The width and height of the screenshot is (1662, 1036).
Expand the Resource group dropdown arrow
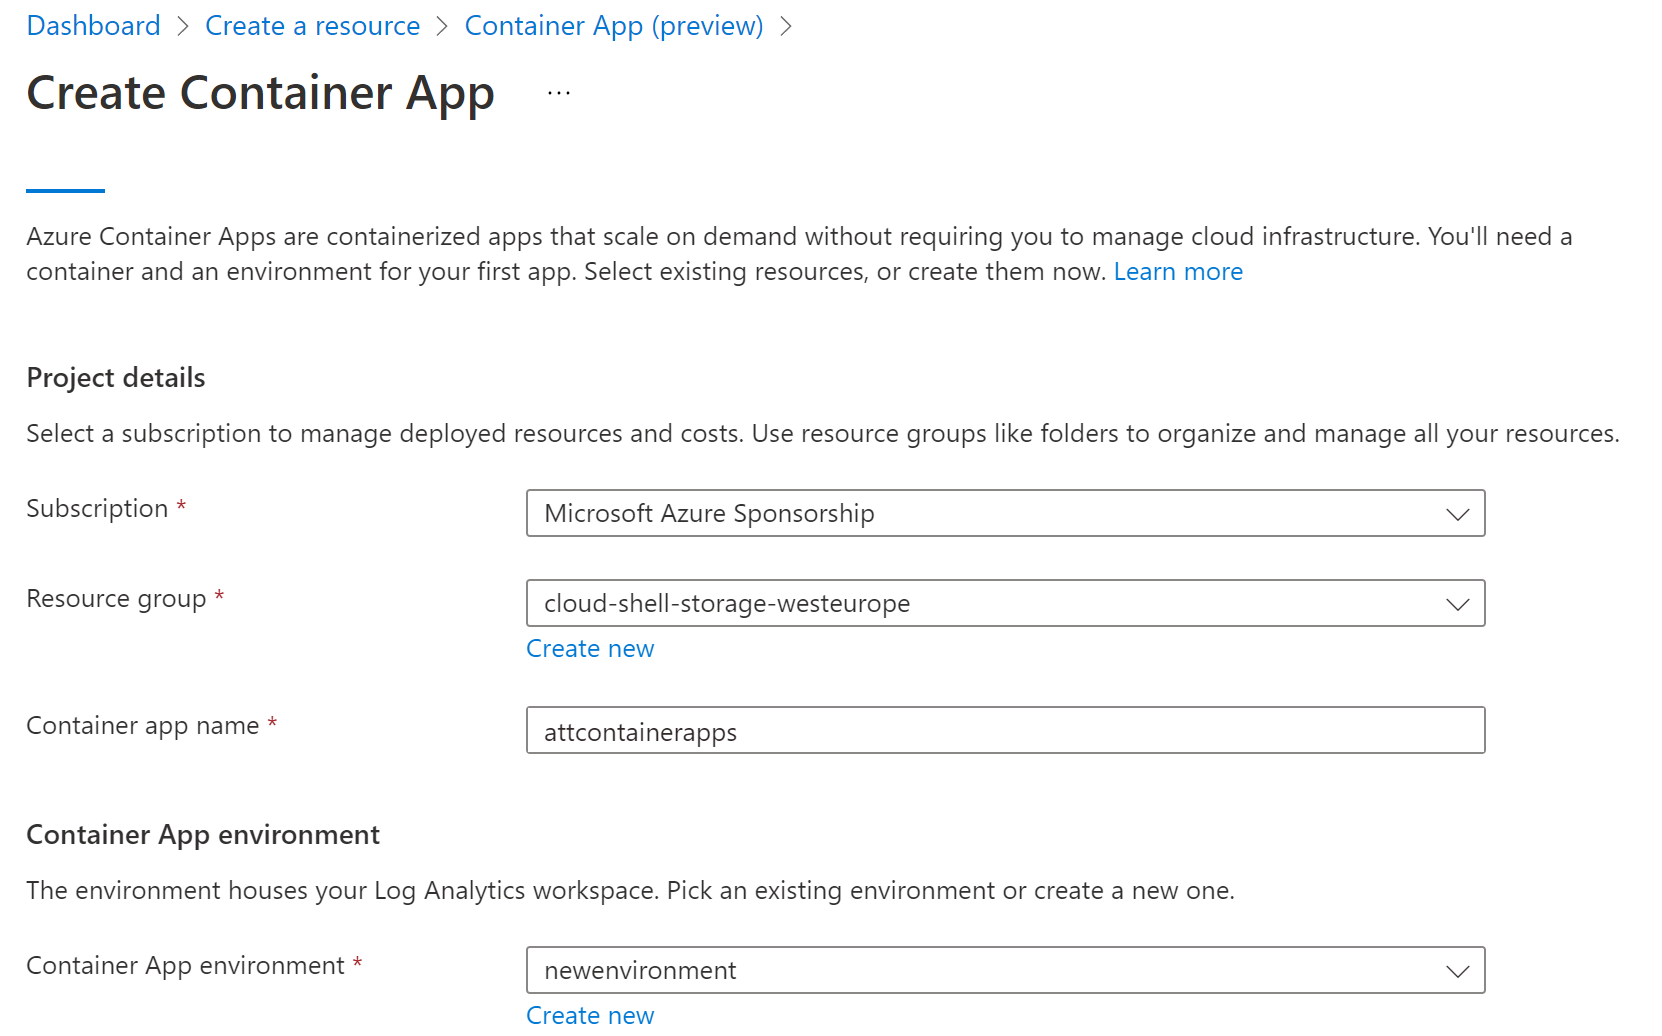(x=1457, y=604)
